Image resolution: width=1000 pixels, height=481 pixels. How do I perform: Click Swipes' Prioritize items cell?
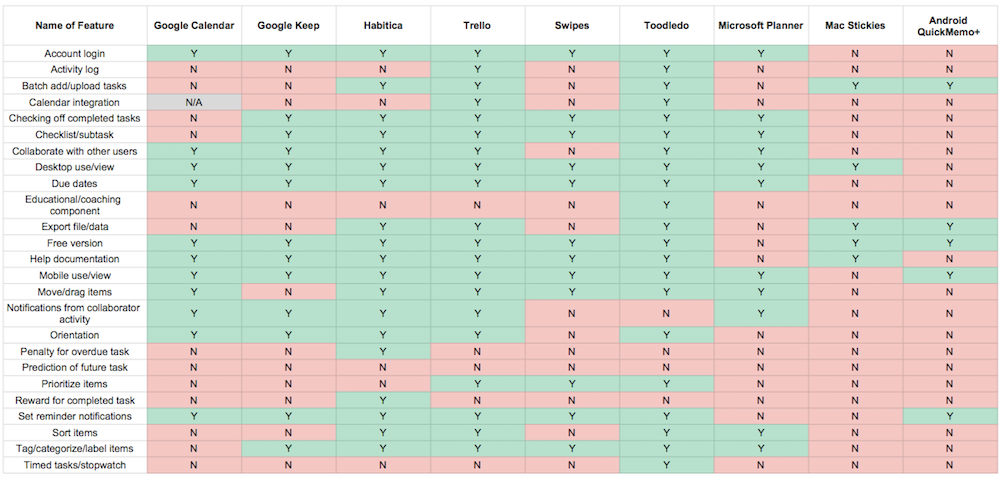(572, 384)
